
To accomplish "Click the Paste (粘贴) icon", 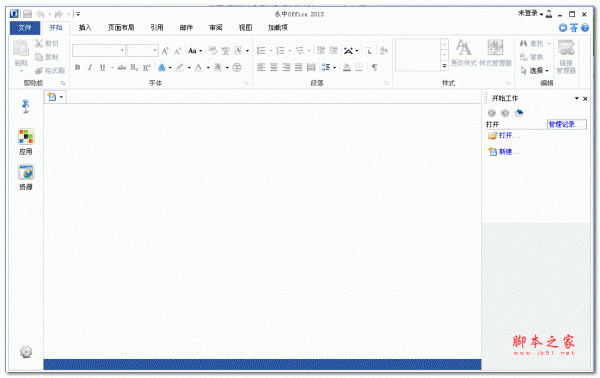I will pyautogui.click(x=21, y=49).
